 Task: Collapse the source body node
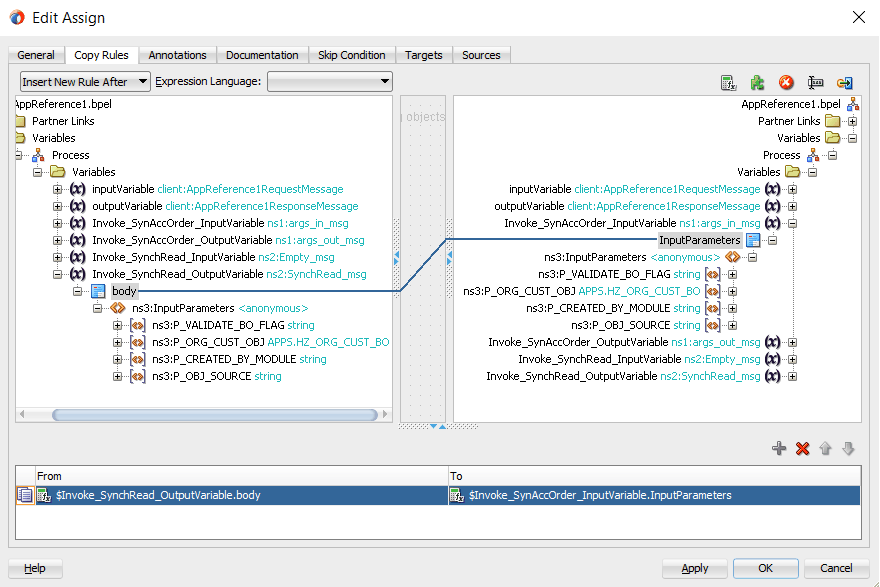(77, 291)
